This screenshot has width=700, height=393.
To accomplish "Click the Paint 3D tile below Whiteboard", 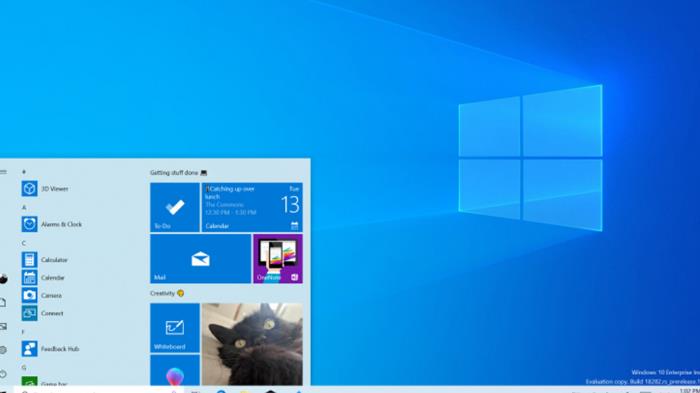I will (175, 370).
